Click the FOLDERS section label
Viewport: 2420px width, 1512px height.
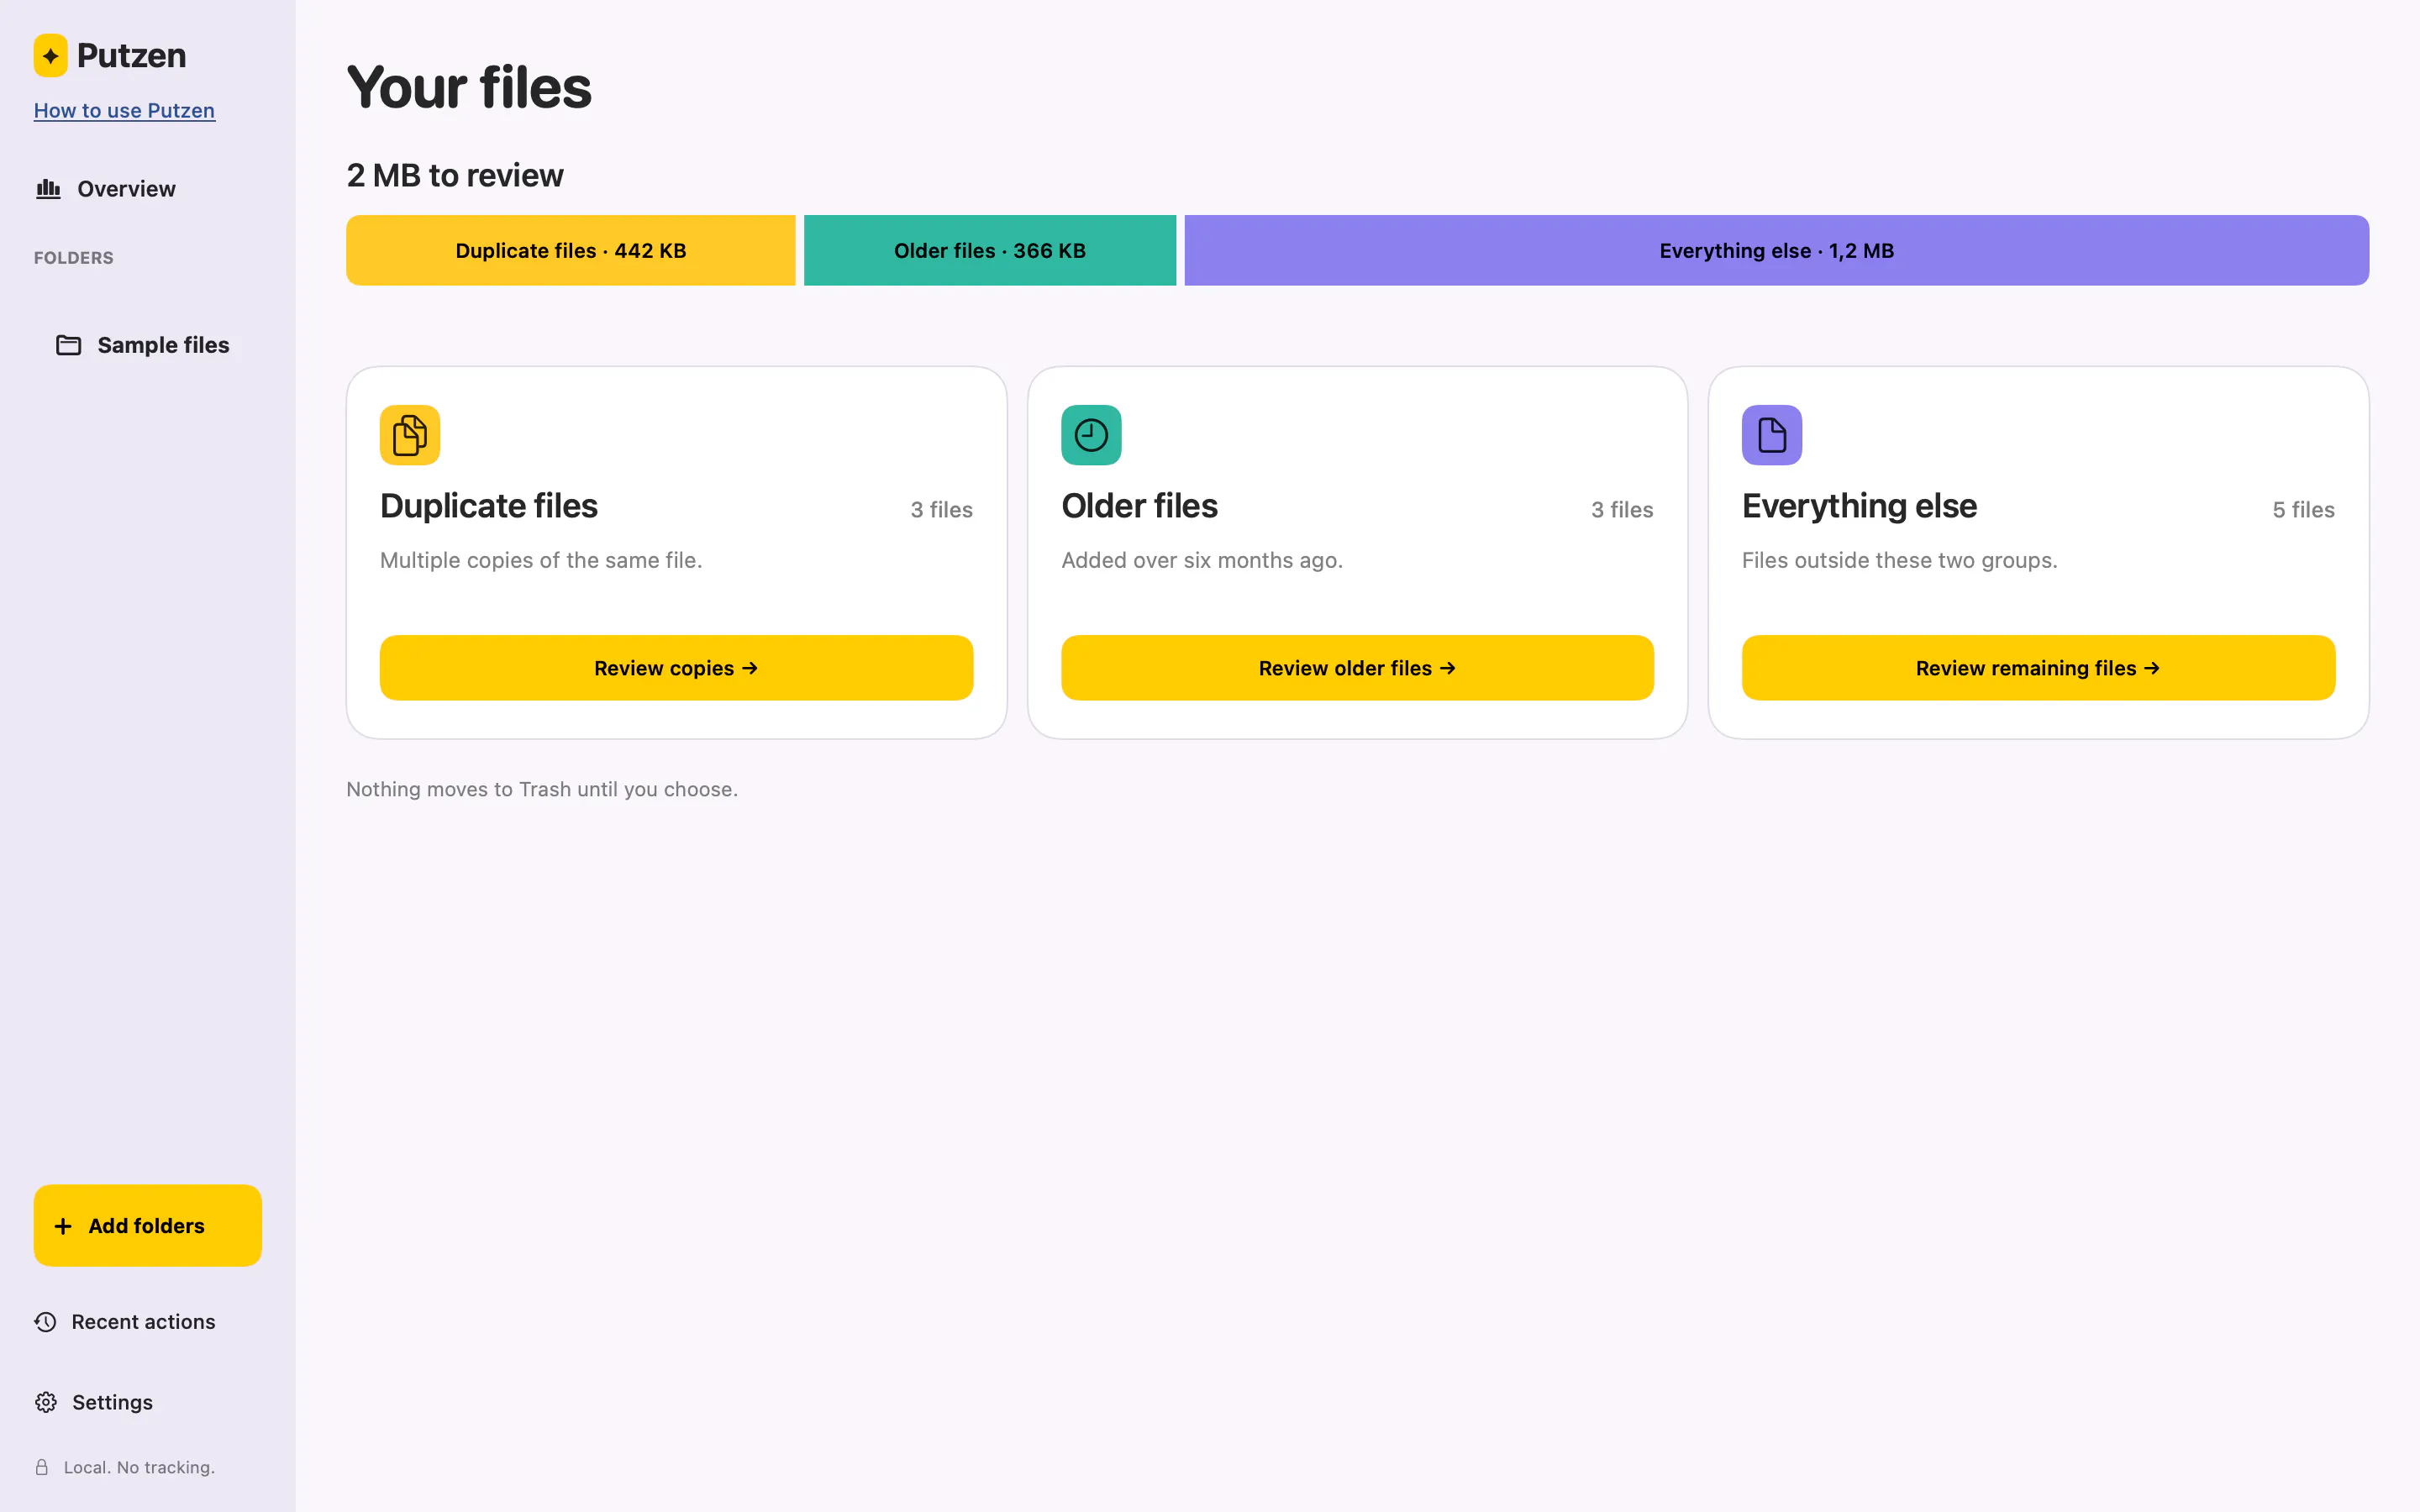click(74, 258)
